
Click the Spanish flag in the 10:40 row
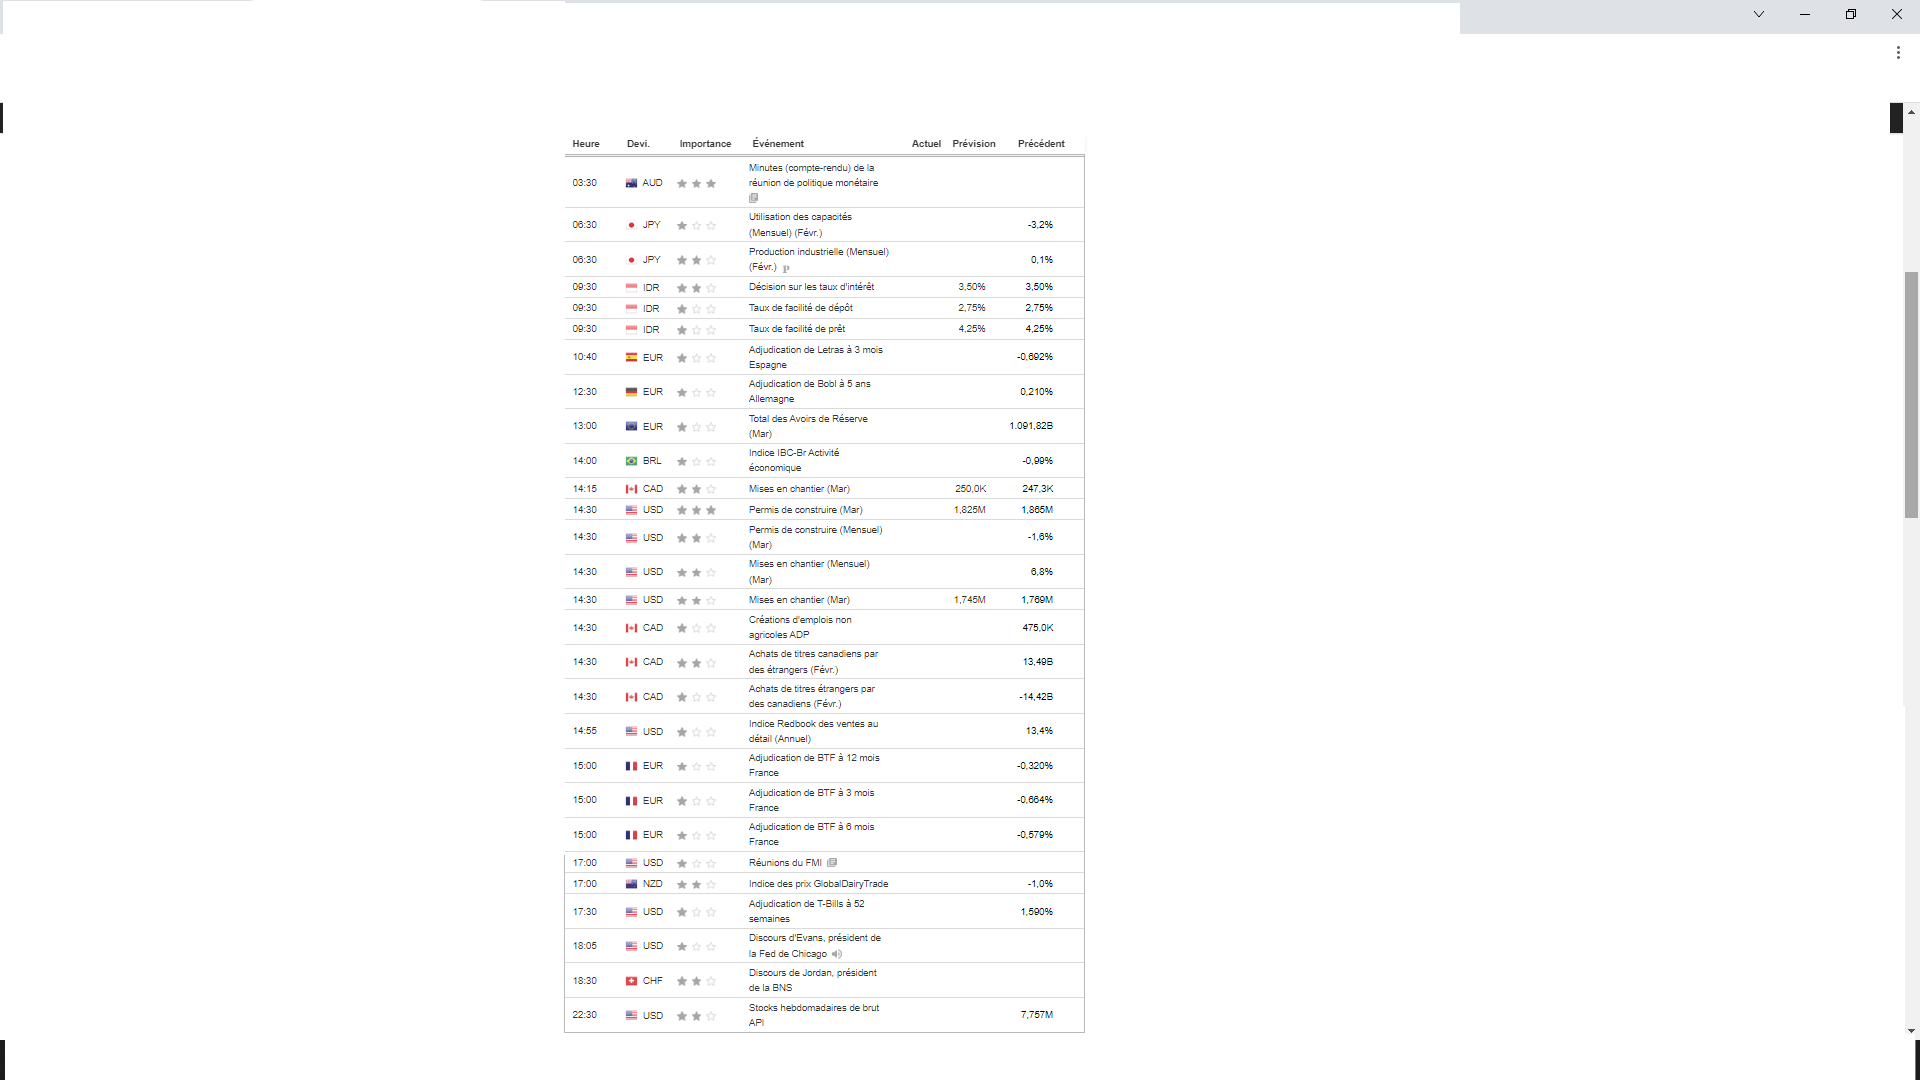631,357
